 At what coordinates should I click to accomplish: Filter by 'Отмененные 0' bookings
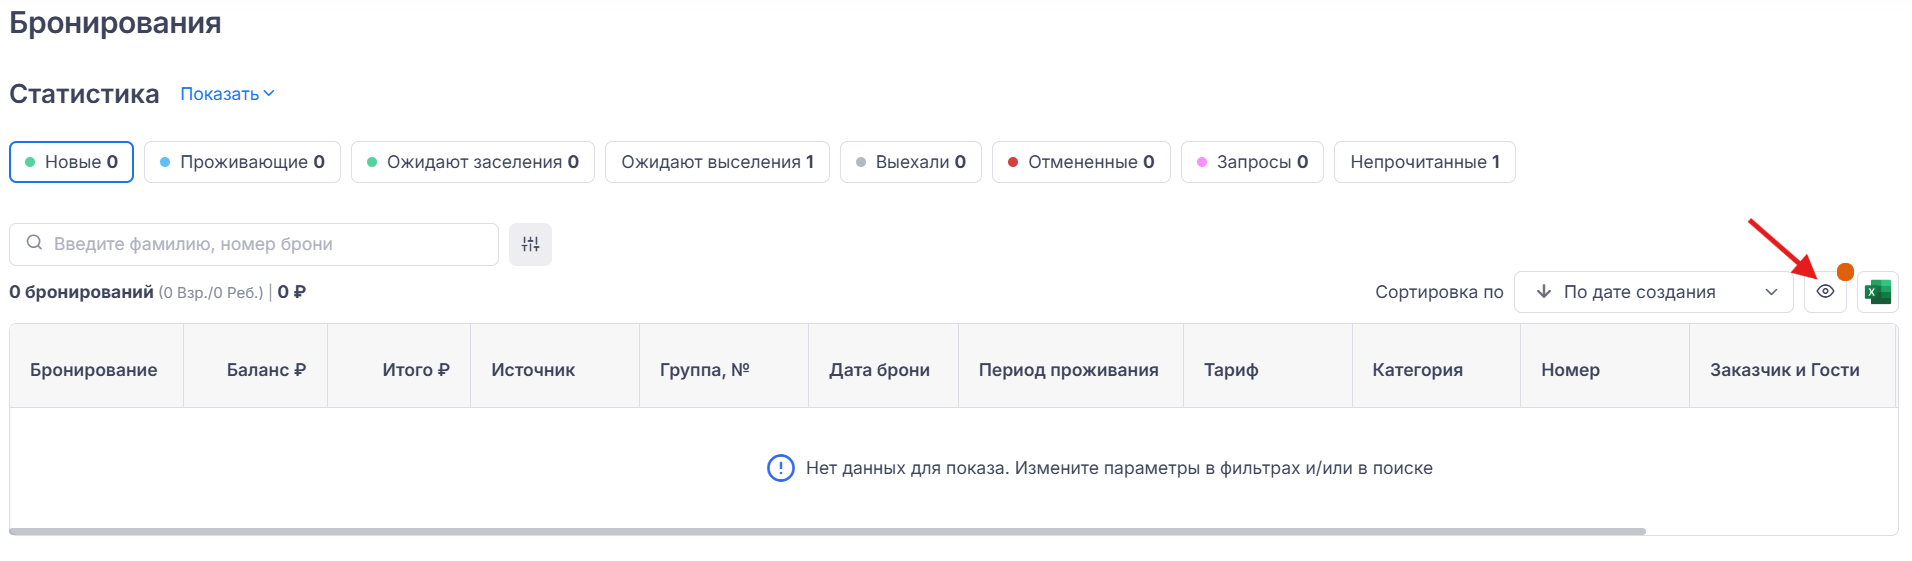coord(1080,162)
